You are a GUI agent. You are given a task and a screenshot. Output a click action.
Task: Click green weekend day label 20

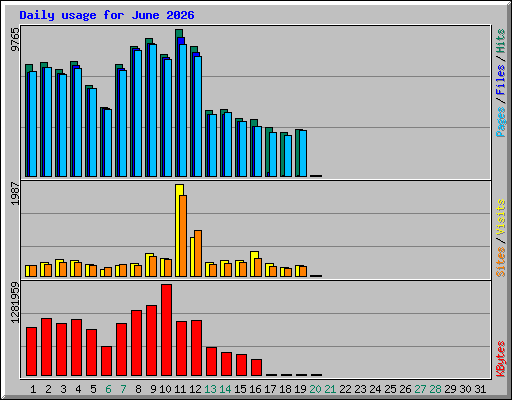pyautogui.click(x=315, y=389)
